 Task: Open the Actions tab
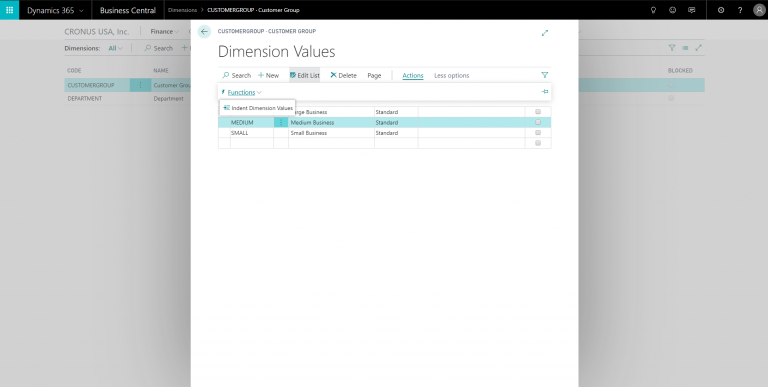tap(412, 75)
